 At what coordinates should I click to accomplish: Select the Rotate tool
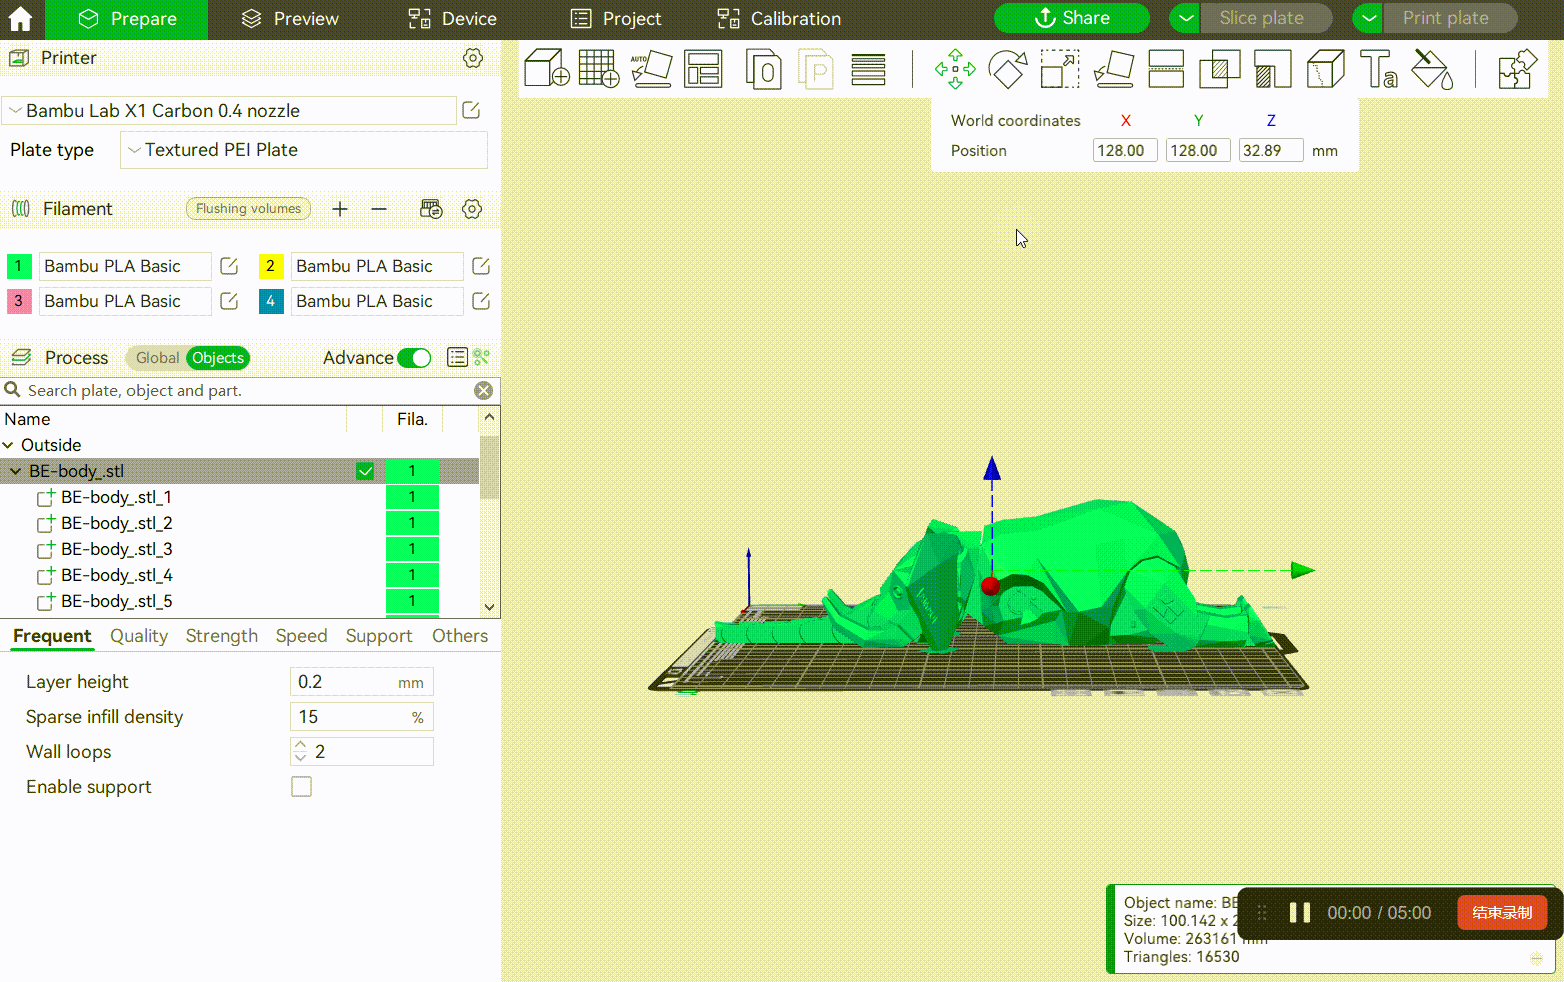click(x=1008, y=69)
